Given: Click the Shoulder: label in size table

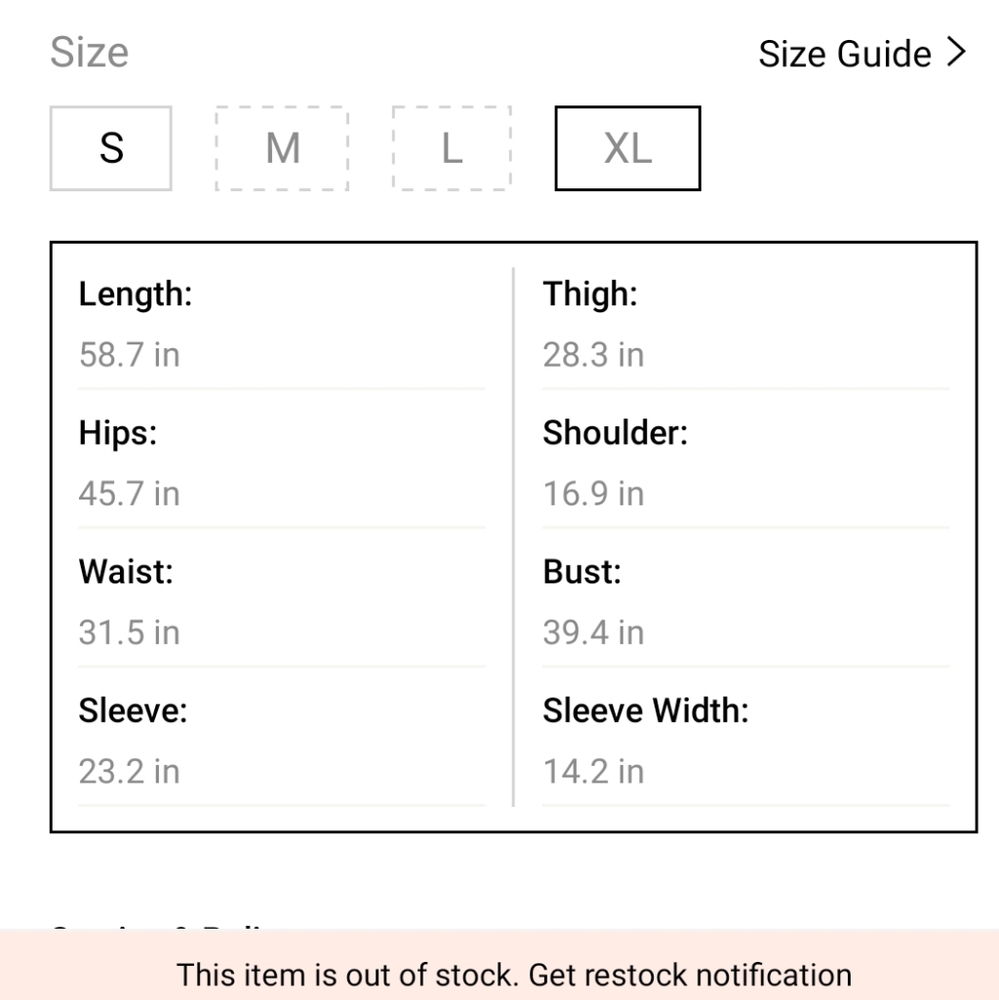Looking at the screenshot, I should tap(615, 433).
